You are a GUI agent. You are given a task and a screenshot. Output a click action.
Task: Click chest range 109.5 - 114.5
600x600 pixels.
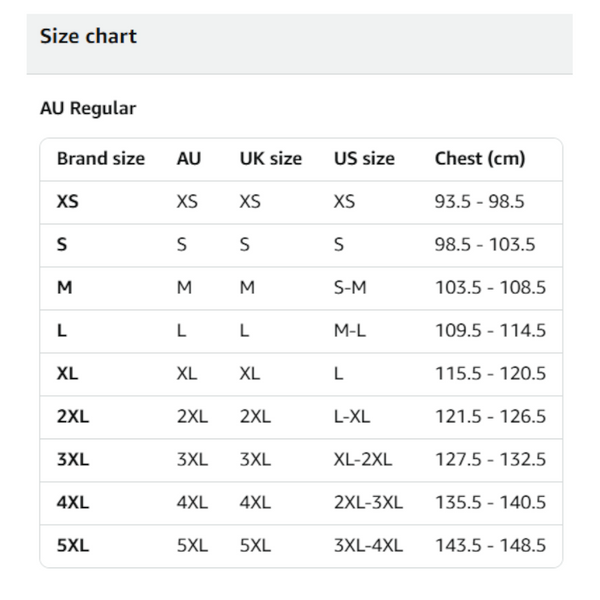click(x=490, y=331)
